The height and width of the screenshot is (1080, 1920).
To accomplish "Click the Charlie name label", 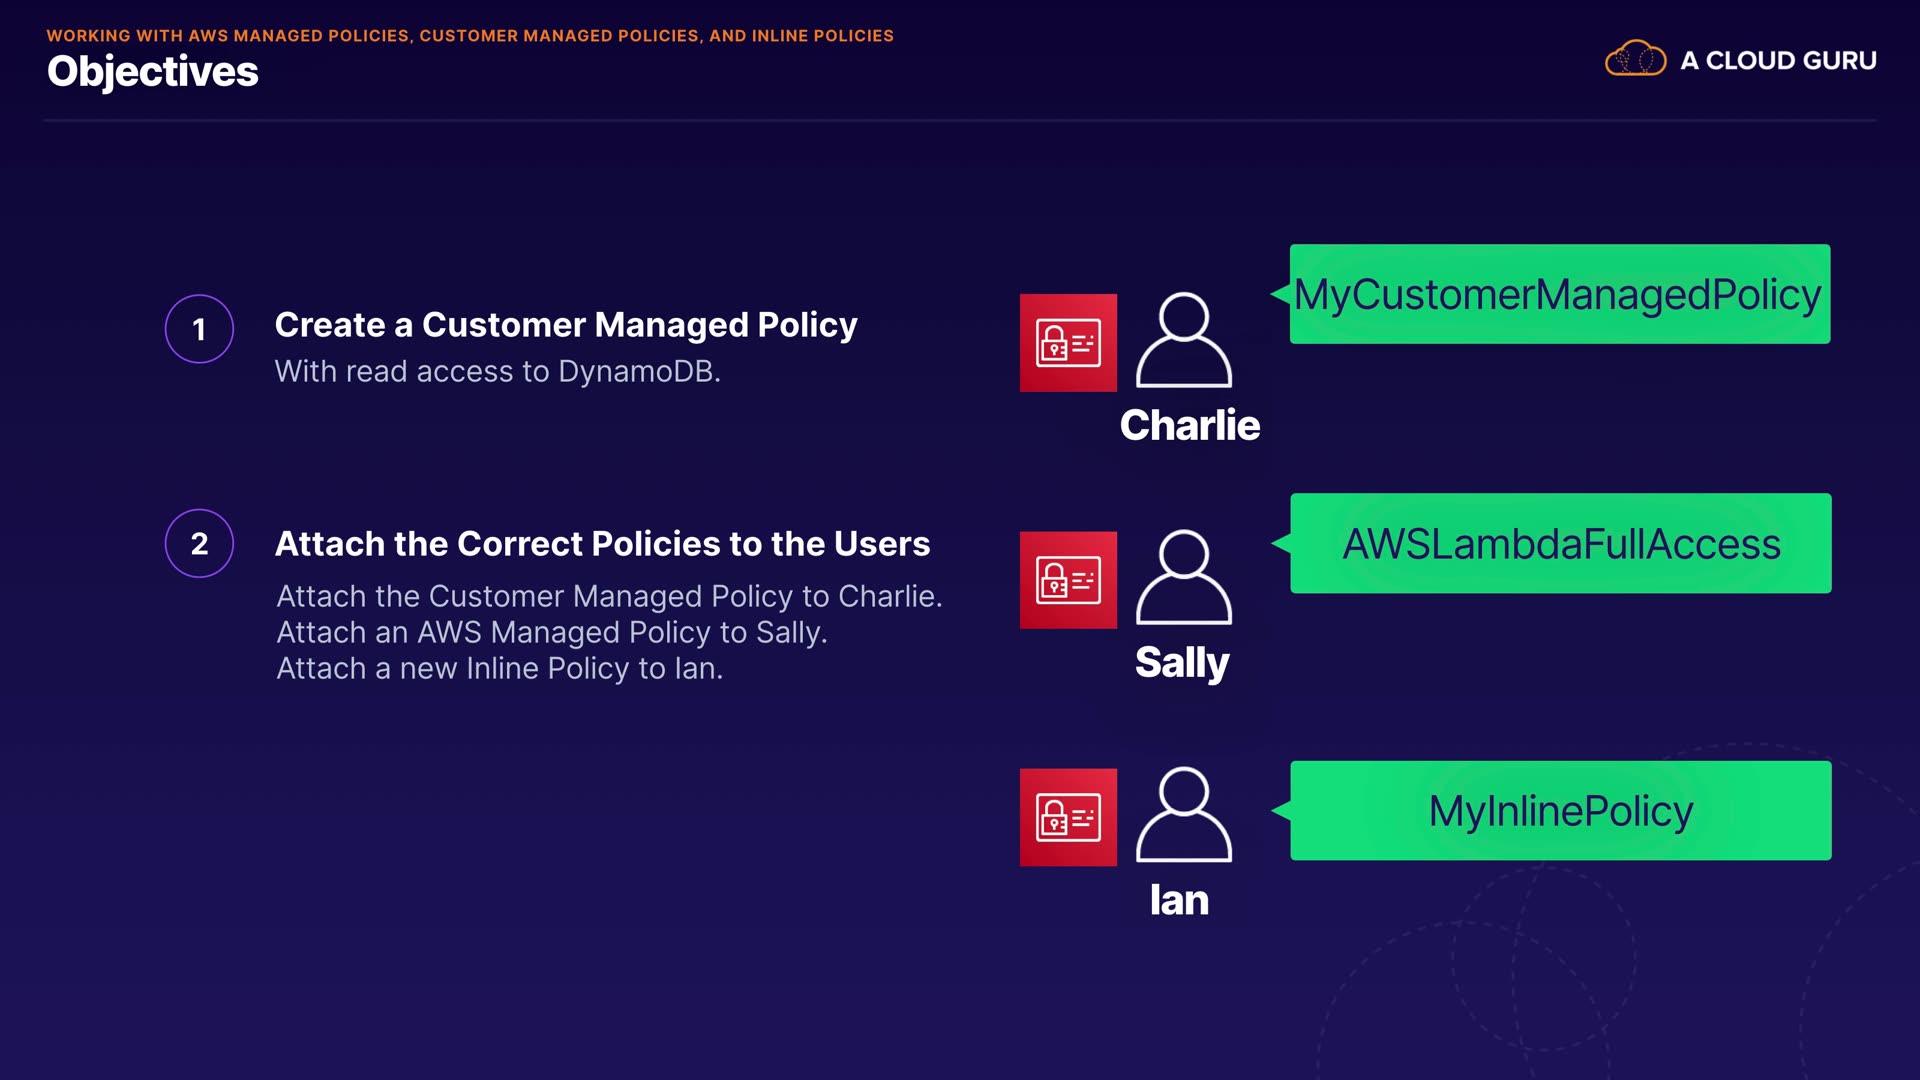I will [x=1189, y=425].
